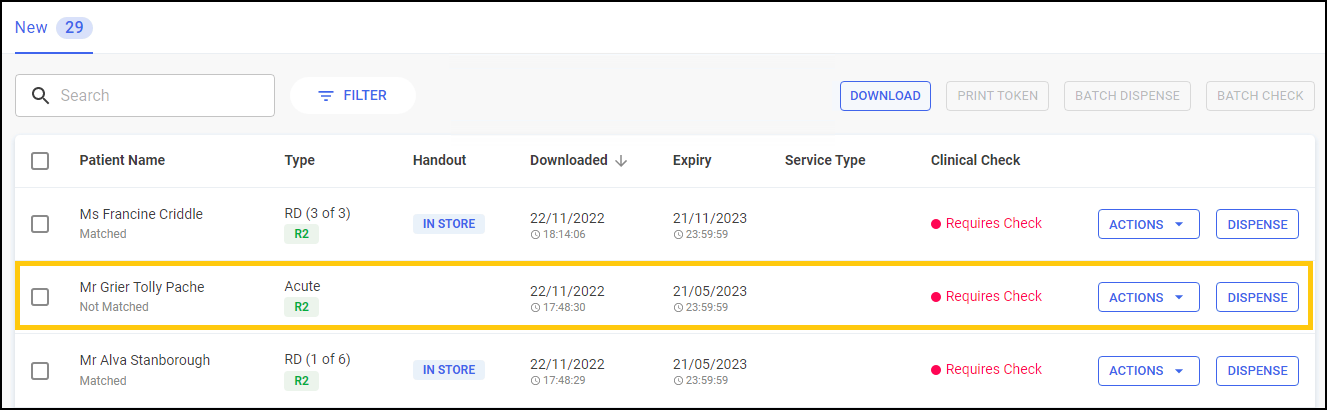Tick the checkbox for Mr Grier Tolly Pache
Screen dimensions: 1327x410
click(x=40, y=297)
